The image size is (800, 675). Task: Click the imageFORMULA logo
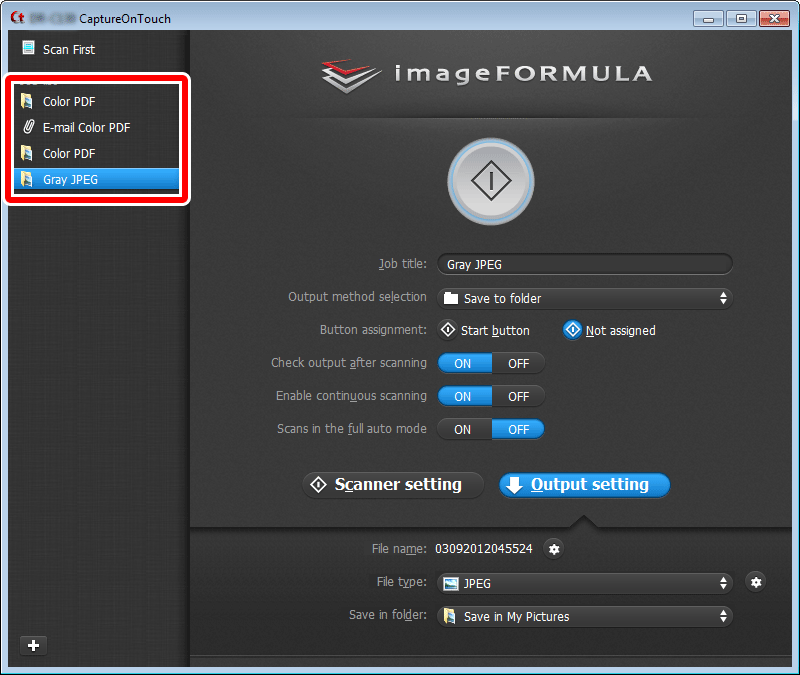pyautogui.click(x=487, y=76)
